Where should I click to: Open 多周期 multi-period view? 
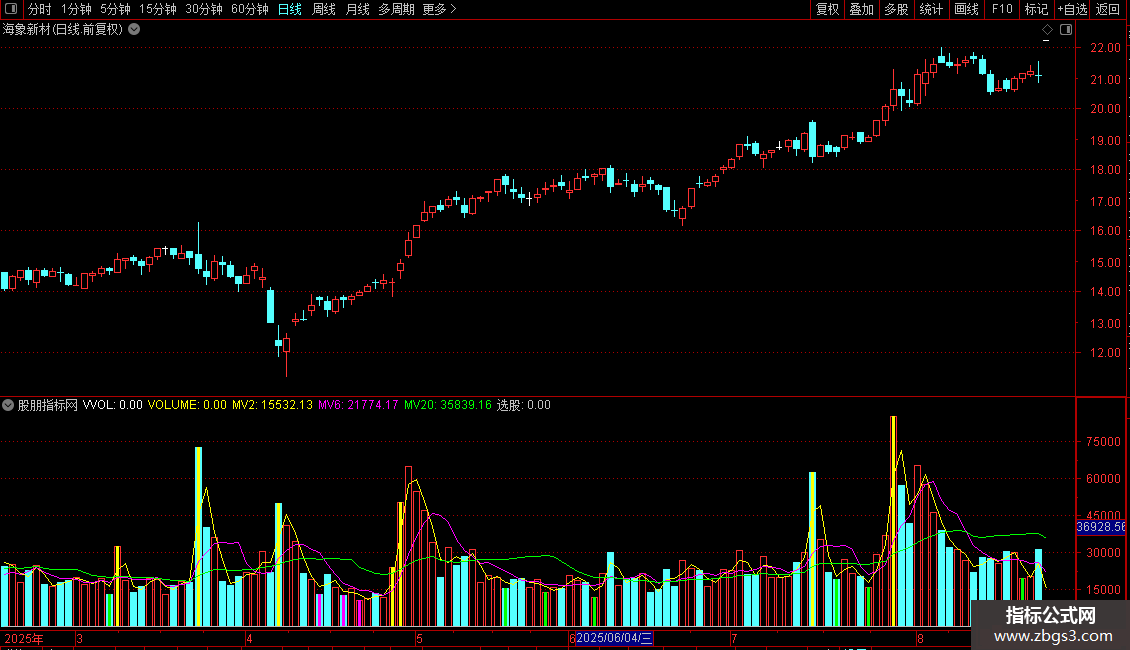coord(396,9)
